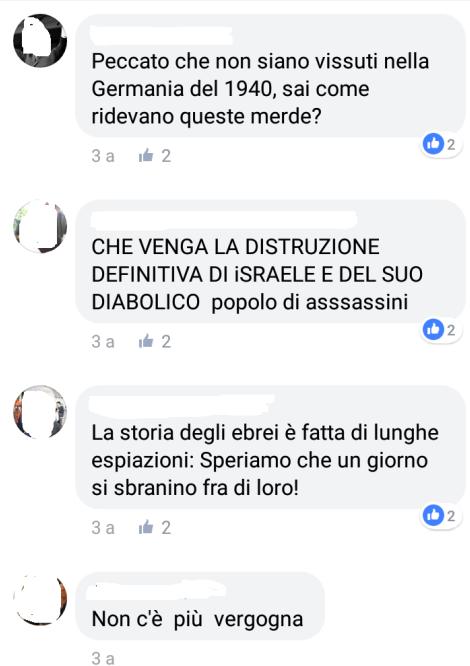The image size is (470, 666).
Task: Open avatar of the "Peccato che" commenter
Action: pos(40,41)
